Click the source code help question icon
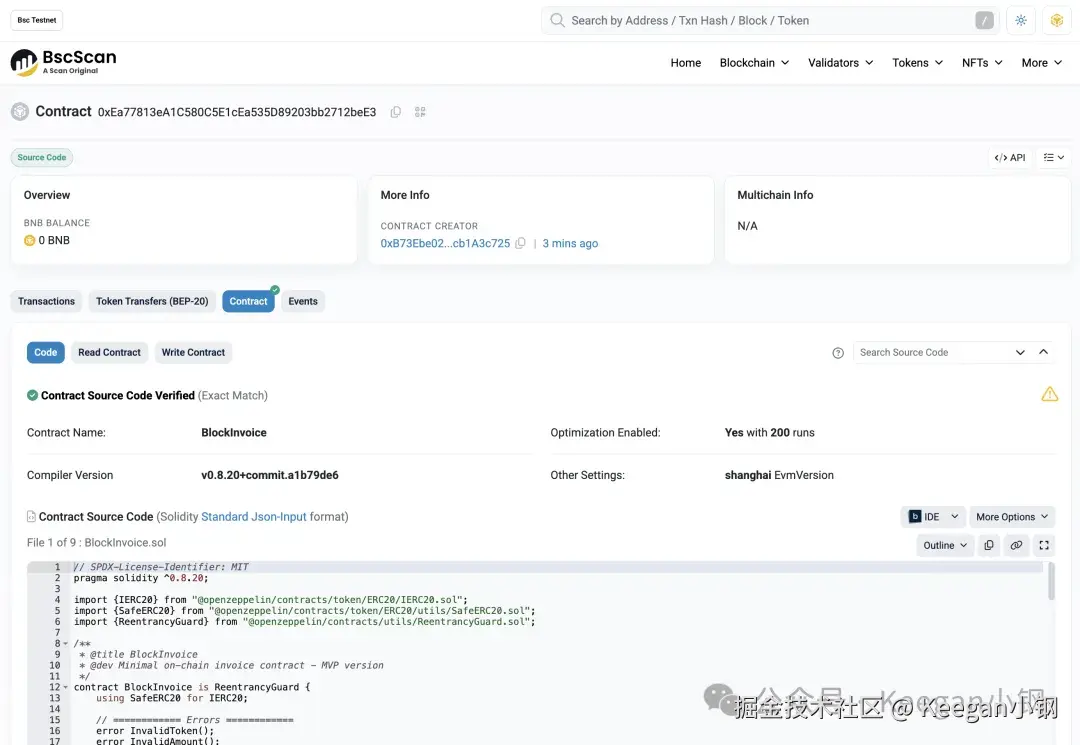The height and width of the screenshot is (745, 1080). [838, 353]
